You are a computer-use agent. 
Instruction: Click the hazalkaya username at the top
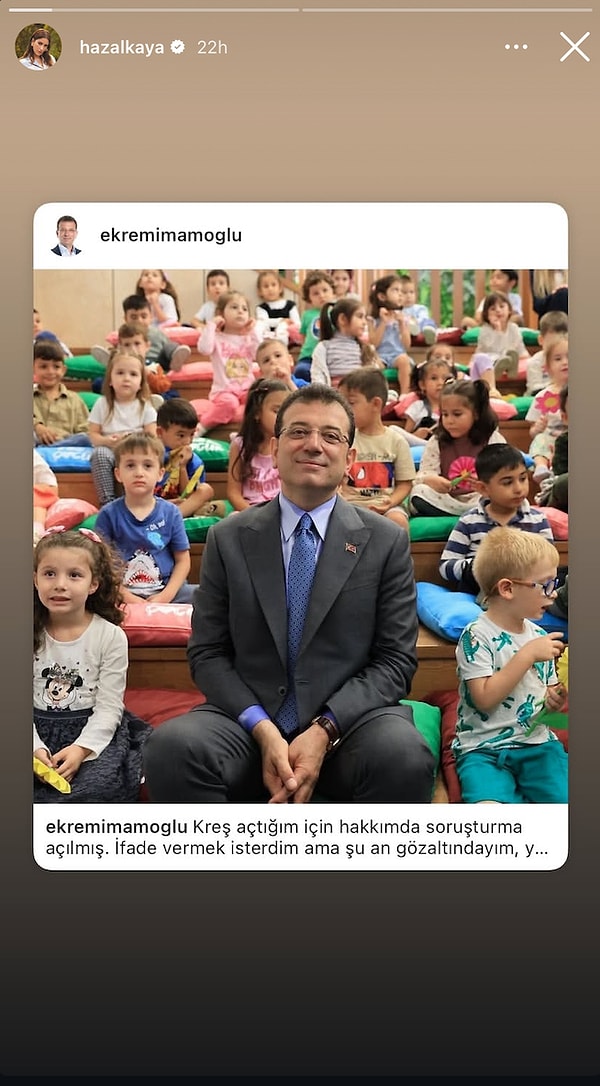click(x=122, y=47)
